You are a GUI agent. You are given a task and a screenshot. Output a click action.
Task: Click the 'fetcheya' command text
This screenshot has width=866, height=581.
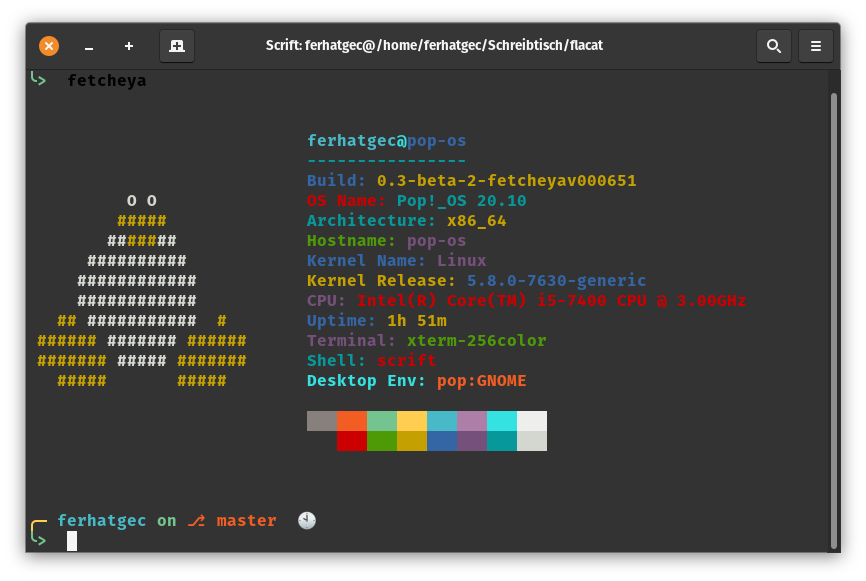[107, 81]
